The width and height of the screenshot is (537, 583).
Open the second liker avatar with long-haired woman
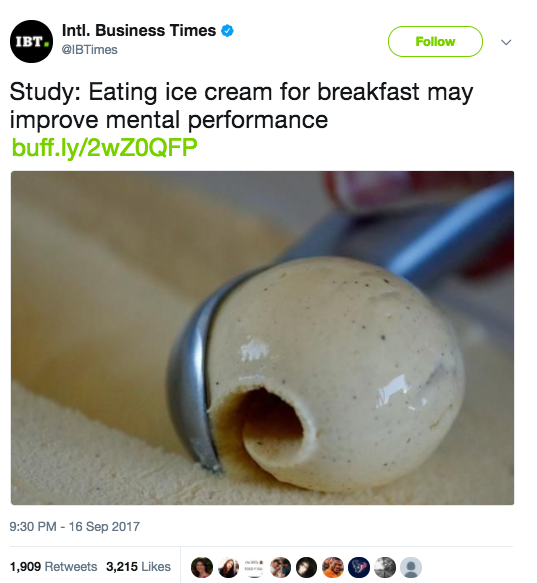(x=228, y=567)
